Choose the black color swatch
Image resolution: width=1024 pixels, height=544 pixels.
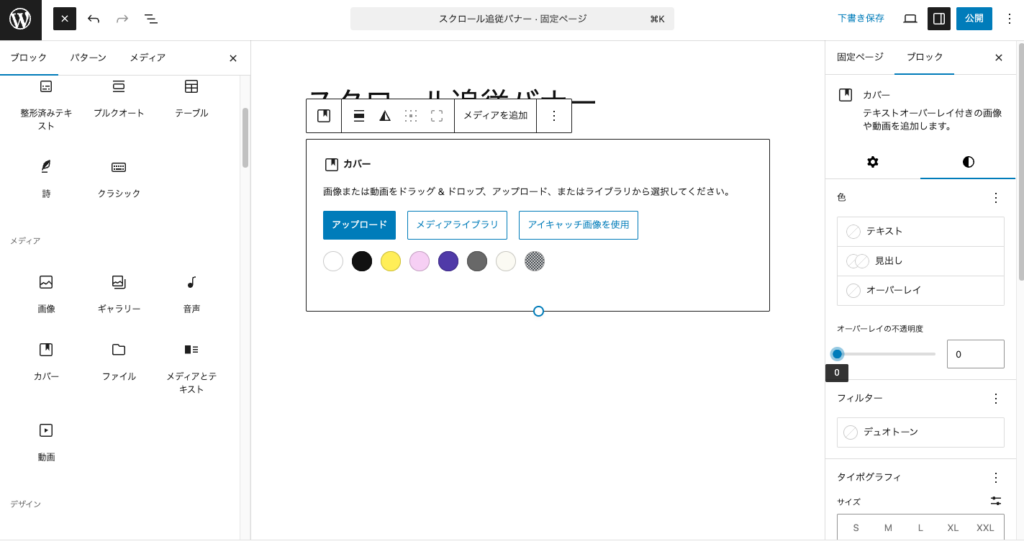tap(362, 261)
